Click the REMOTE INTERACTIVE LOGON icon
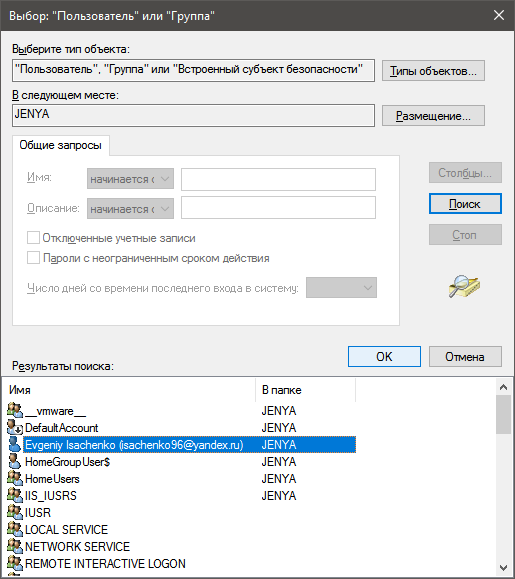The image size is (515, 579). pyautogui.click(x=15, y=563)
